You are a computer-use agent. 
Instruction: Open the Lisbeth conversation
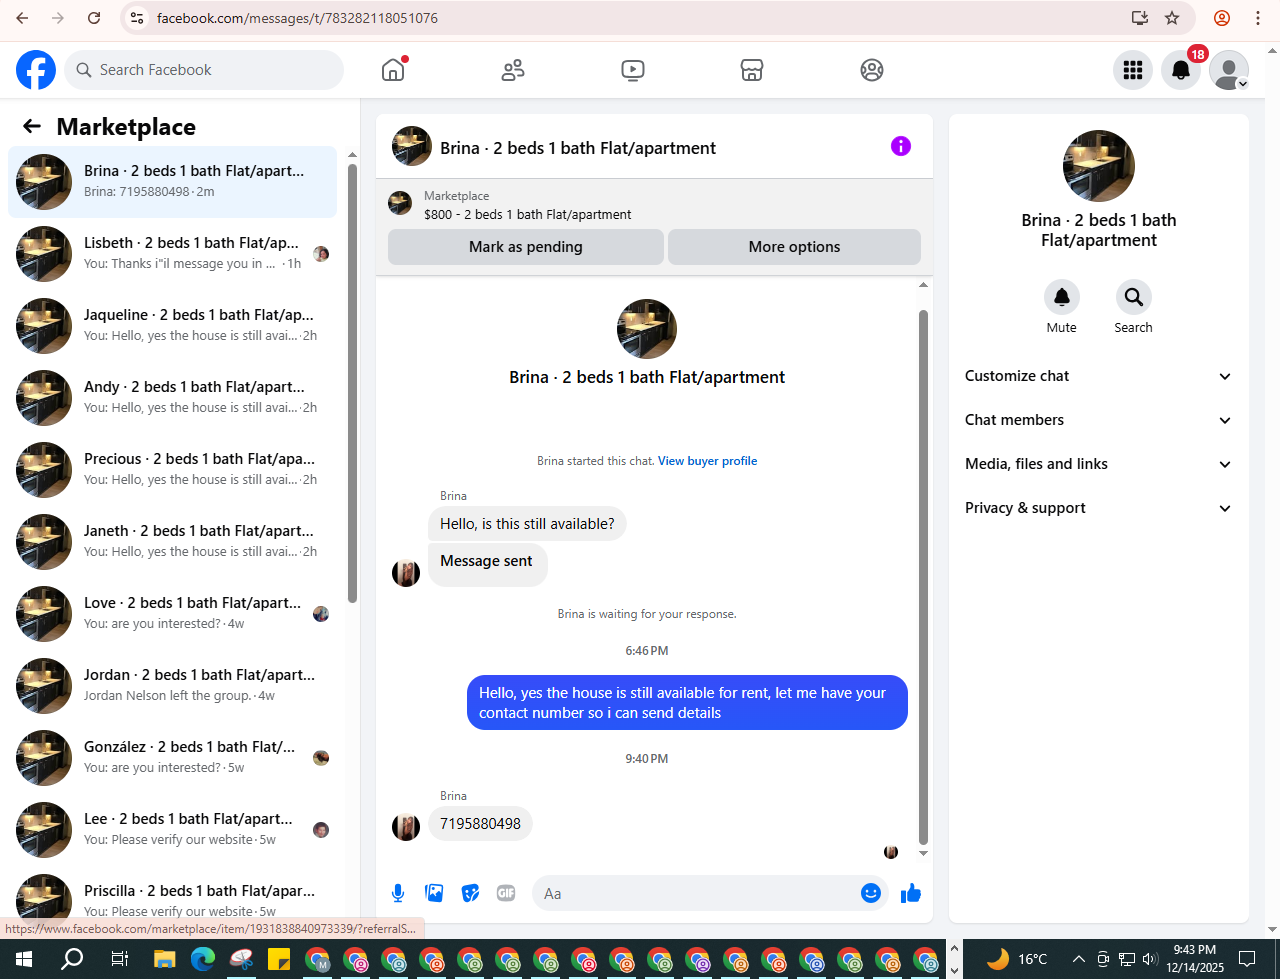point(172,254)
